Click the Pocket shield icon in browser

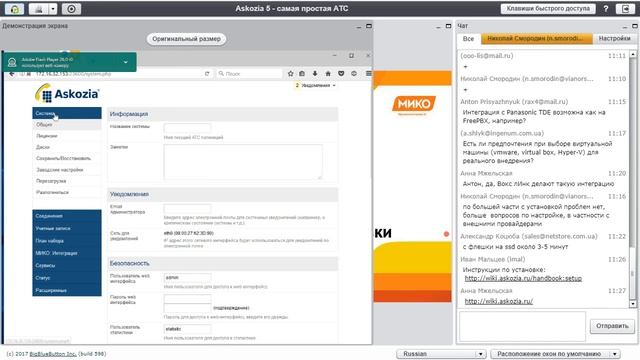pos(341,73)
